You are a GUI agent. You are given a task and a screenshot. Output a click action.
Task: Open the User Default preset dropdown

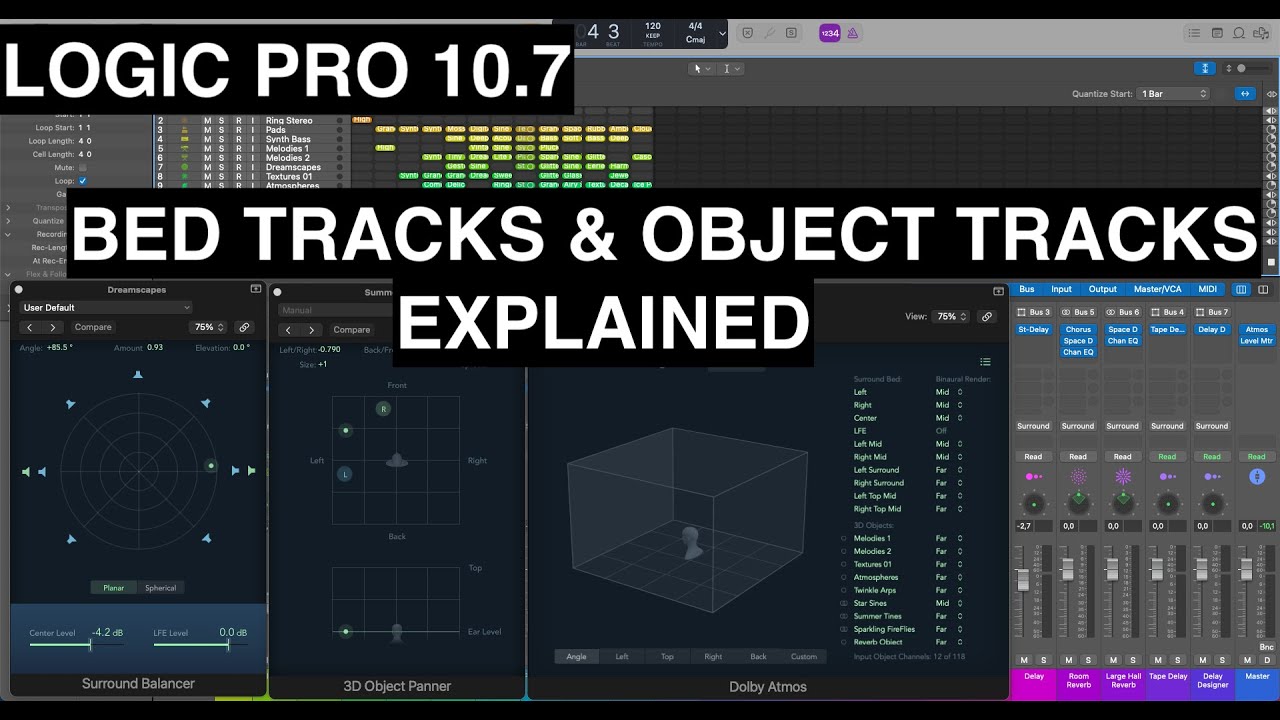(106, 308)
